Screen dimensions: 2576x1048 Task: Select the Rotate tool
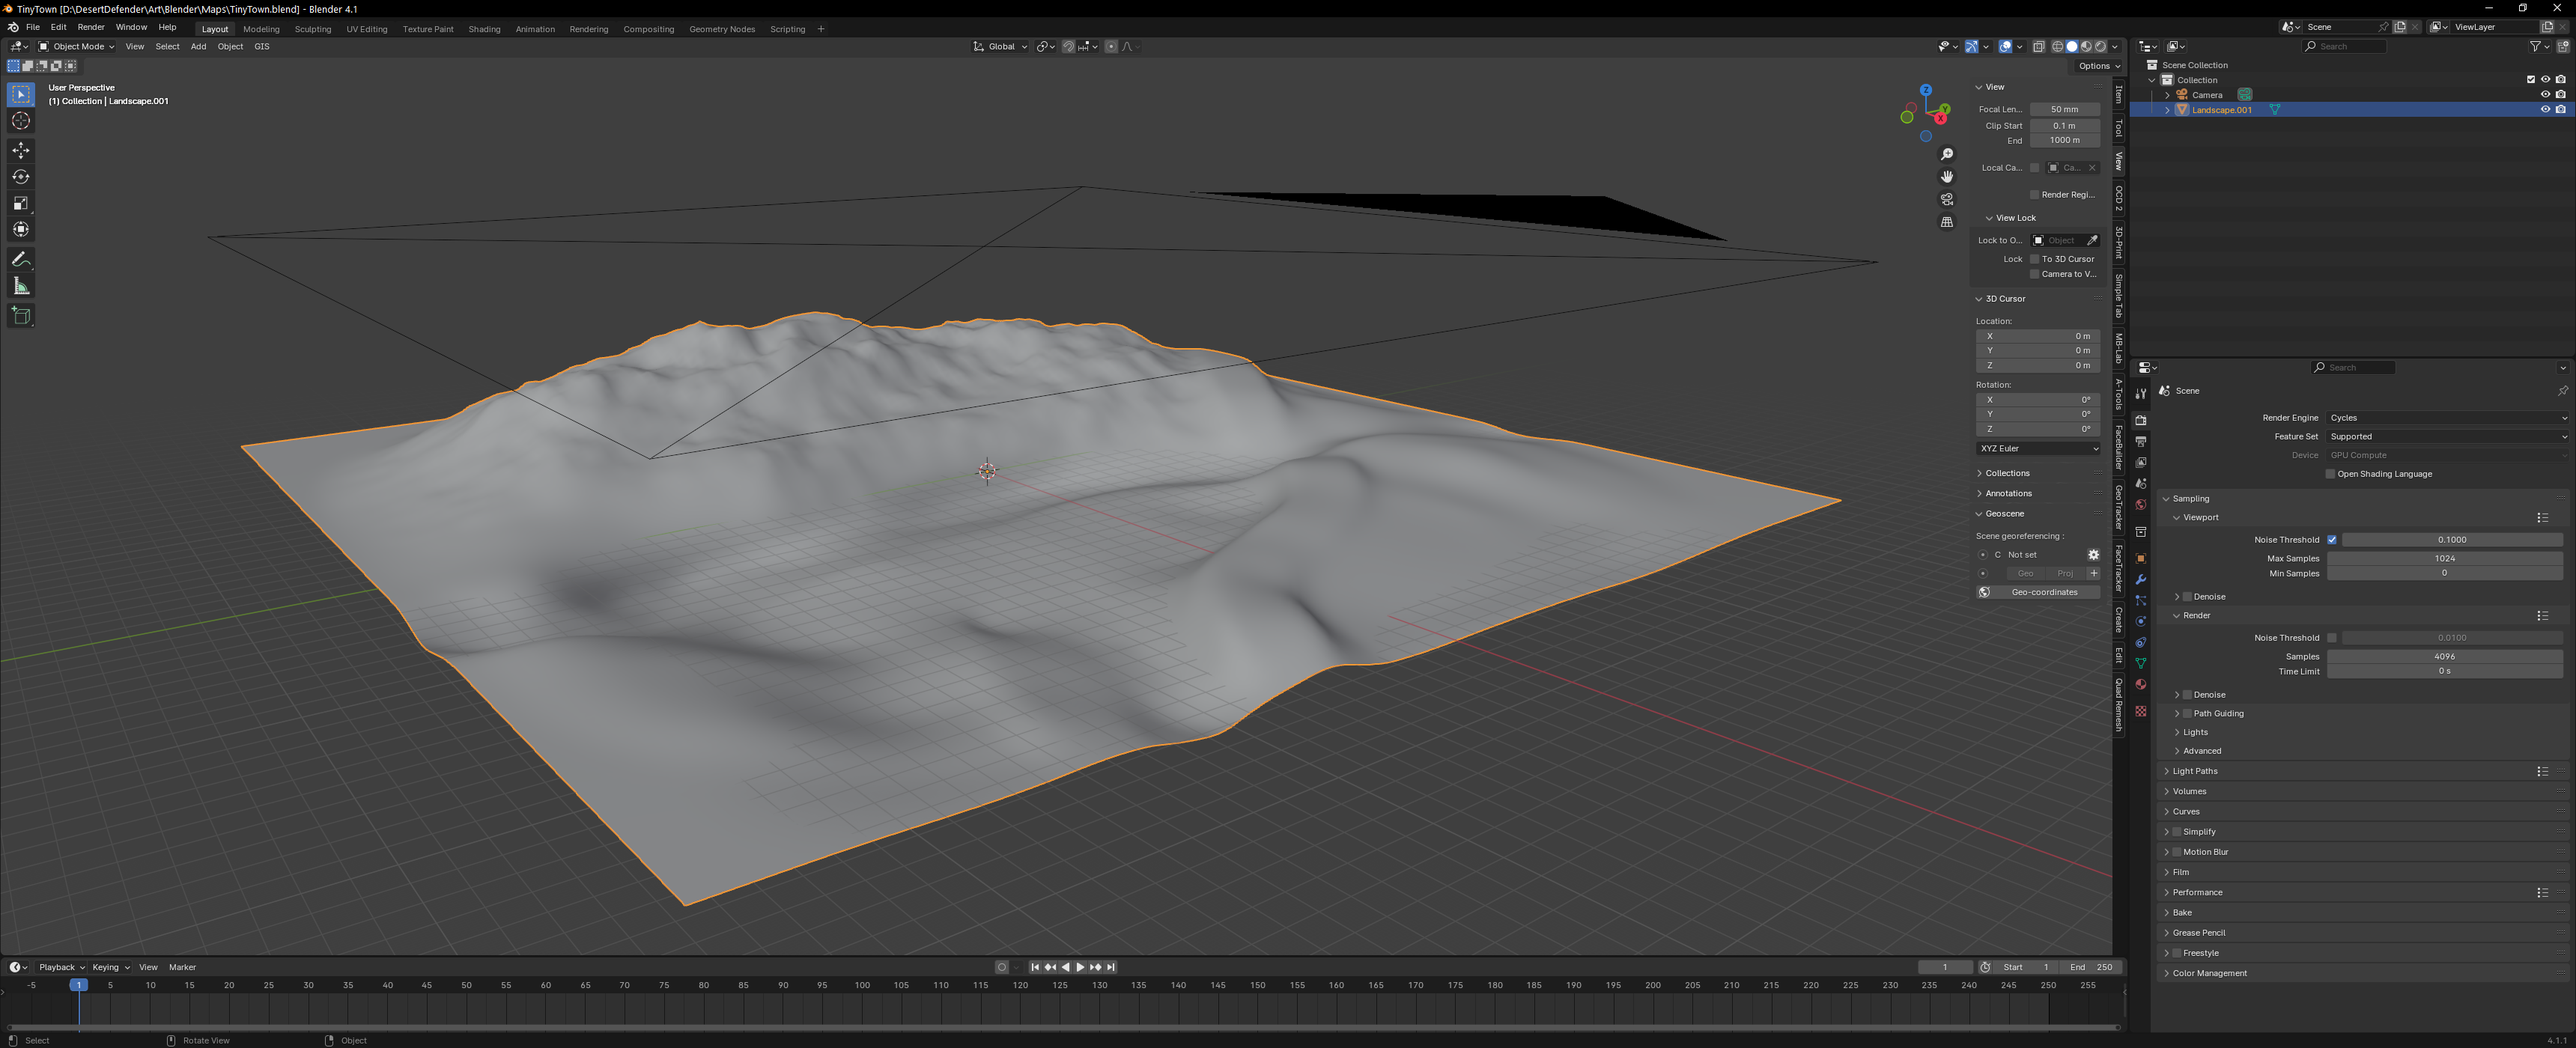pos(21,177)
